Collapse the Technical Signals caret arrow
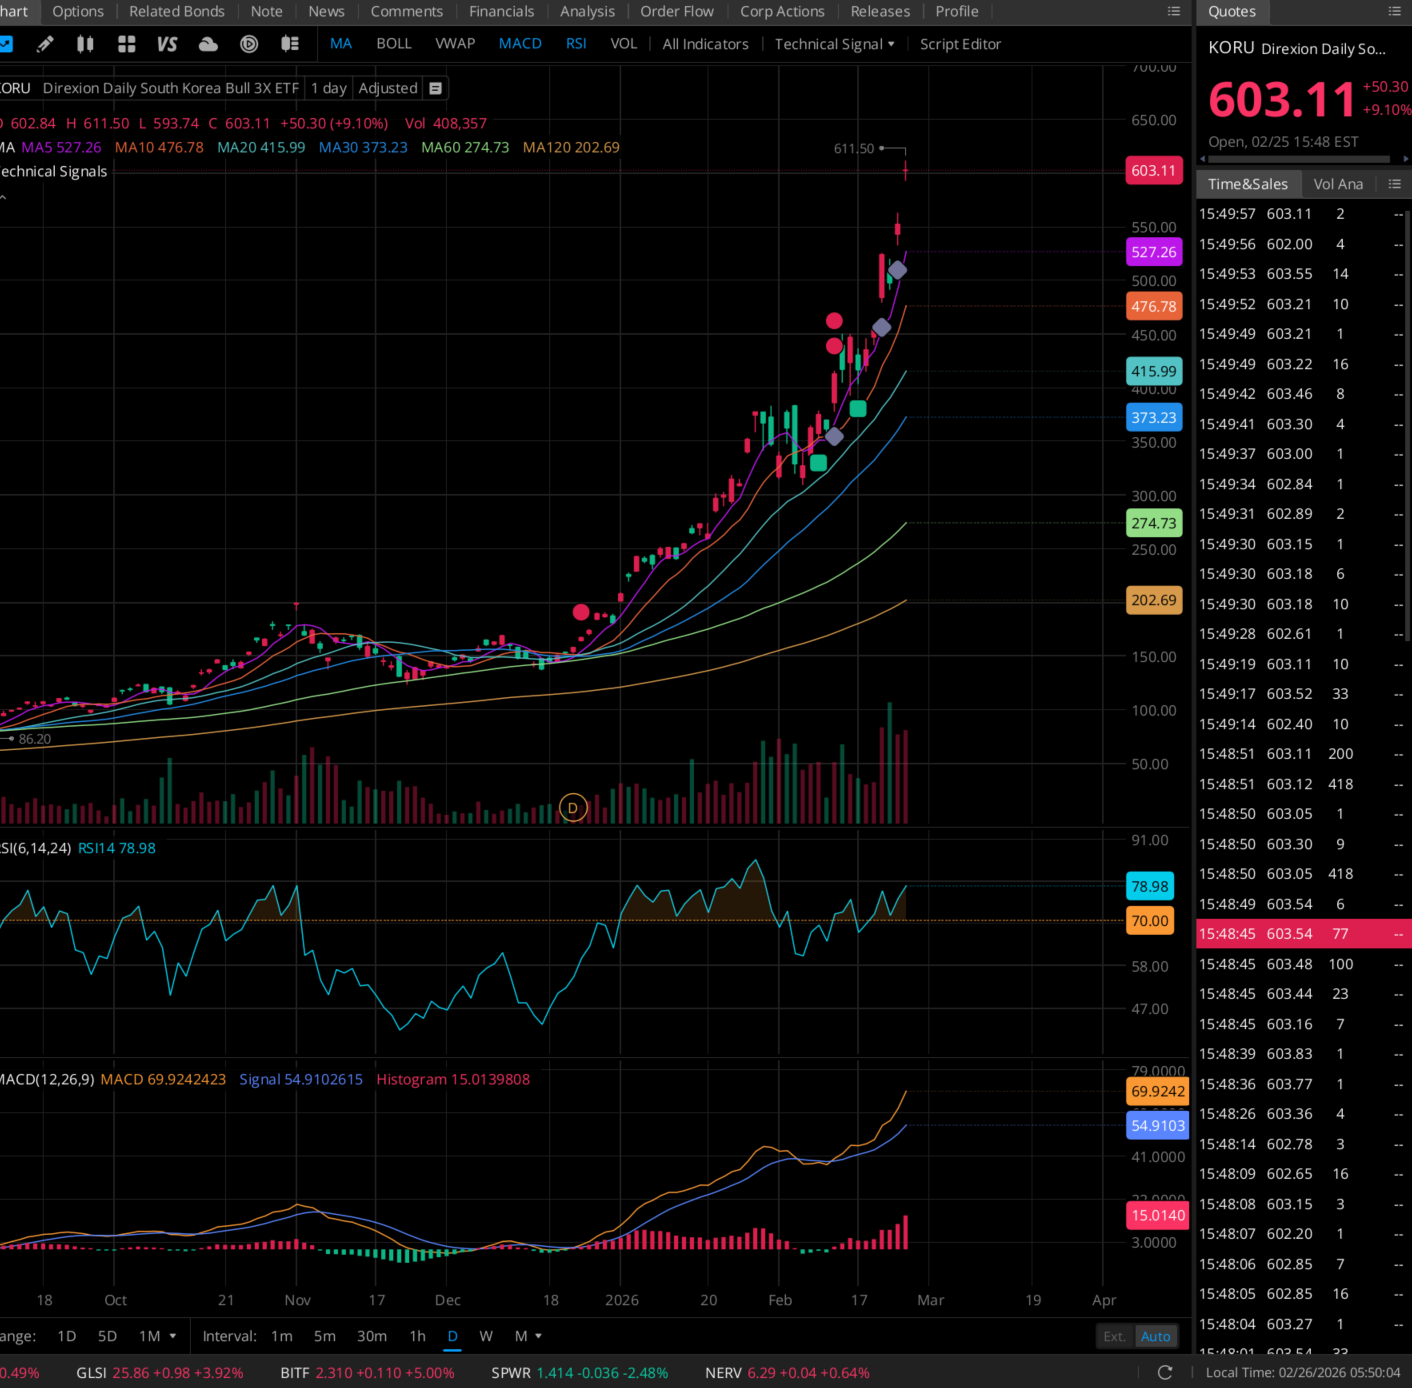The image size is (1412, 1388). coord(3,198)
